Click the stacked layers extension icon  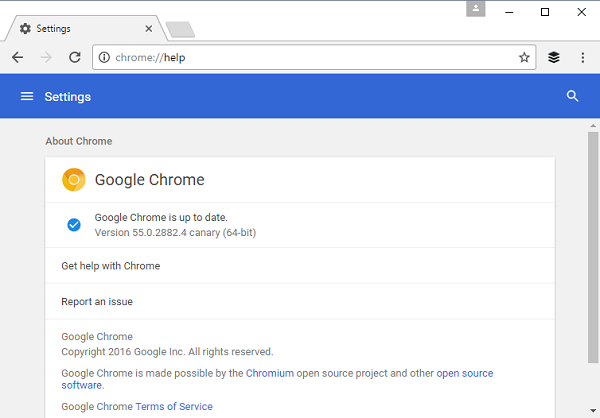coord(554,57)
